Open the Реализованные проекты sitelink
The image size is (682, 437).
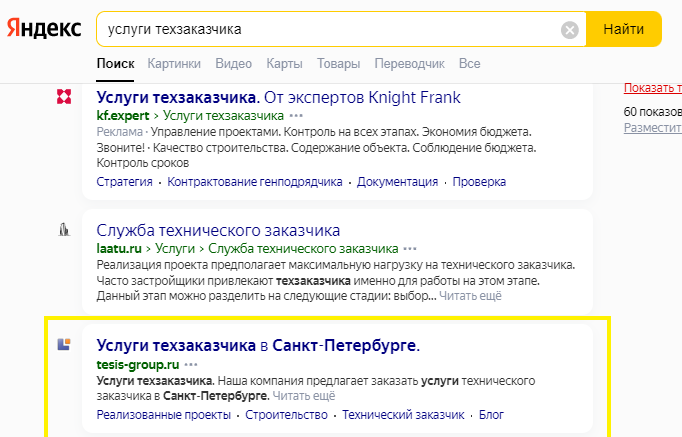(164, 414)
